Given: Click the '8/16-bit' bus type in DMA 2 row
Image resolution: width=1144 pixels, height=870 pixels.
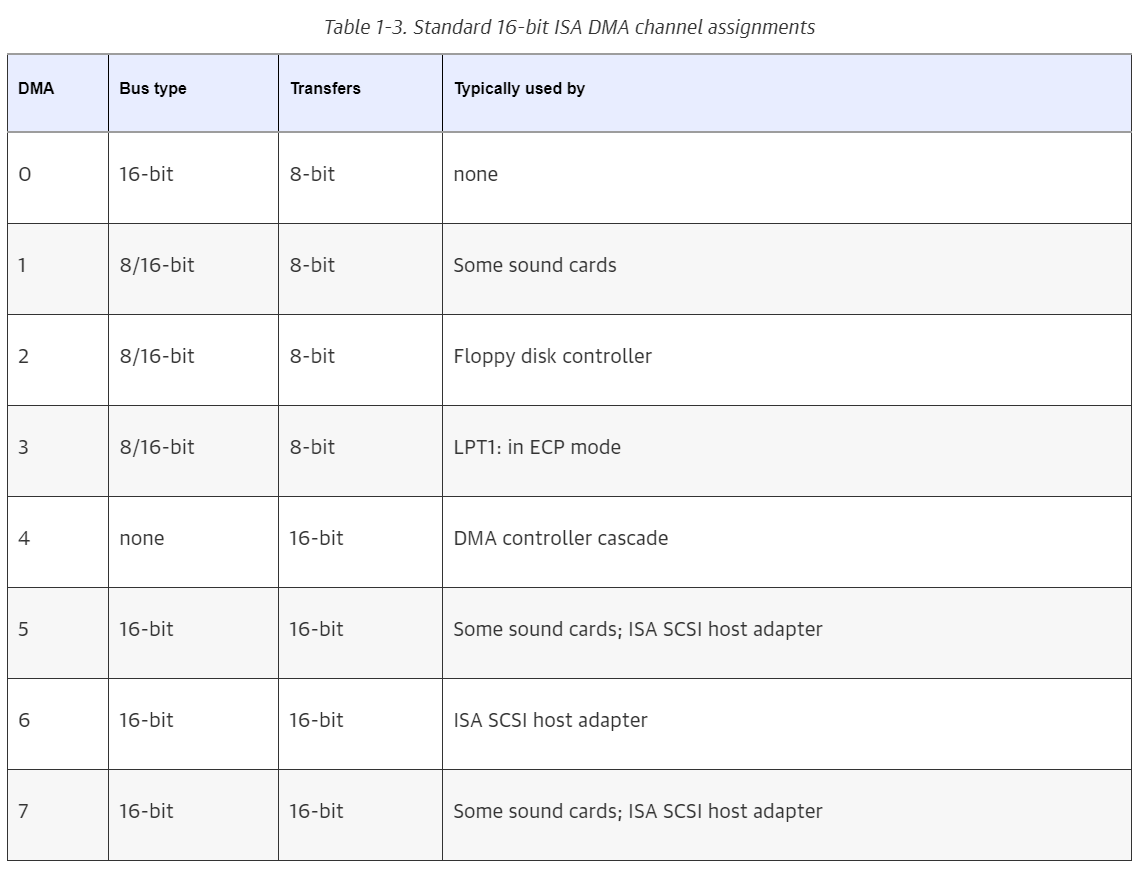Looking at the screenshot, I should tap(193, 360).
